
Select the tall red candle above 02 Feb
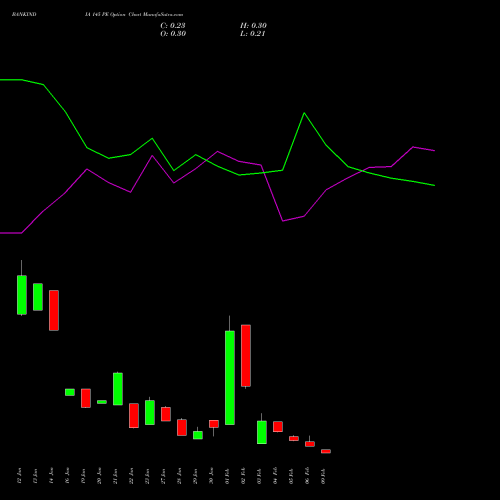(x=246, y=356)
